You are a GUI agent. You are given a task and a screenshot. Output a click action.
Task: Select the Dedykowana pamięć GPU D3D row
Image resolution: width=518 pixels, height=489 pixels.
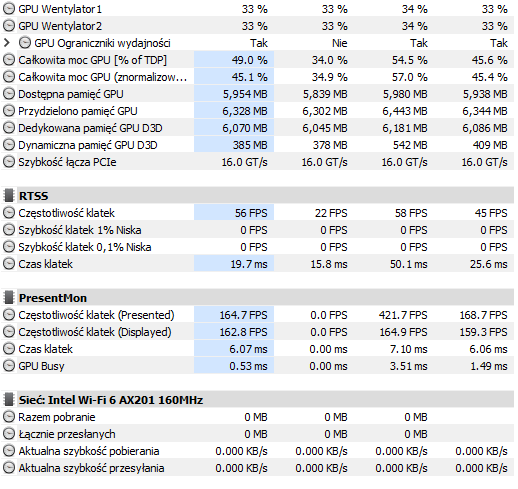257,128
